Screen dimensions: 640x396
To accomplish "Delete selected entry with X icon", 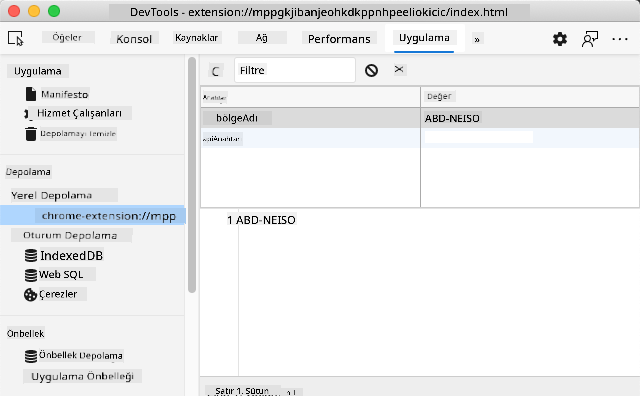I will (399, 69).
